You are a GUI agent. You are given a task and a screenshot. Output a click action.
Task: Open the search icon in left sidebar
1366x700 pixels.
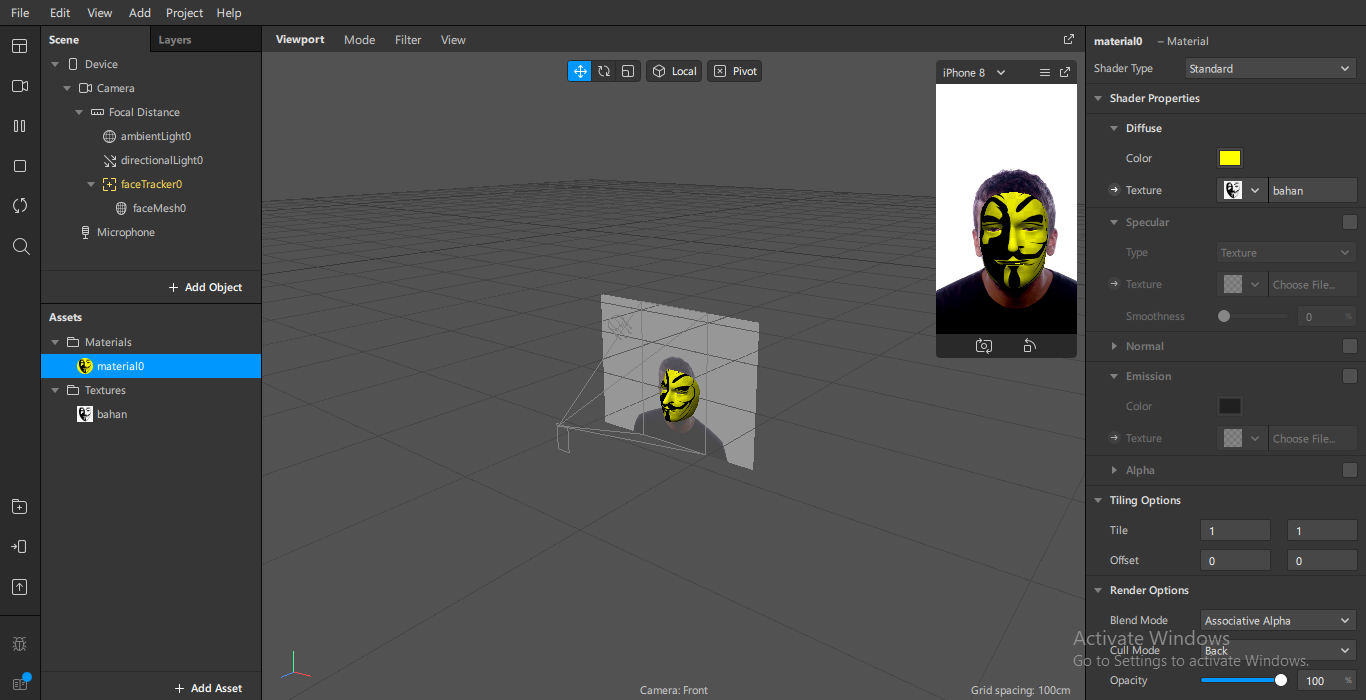pyautogui.click(x=20, y=246)
